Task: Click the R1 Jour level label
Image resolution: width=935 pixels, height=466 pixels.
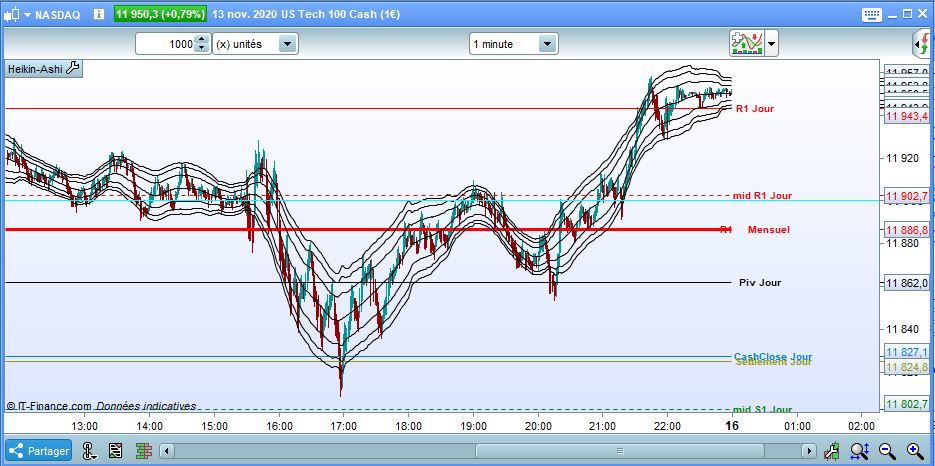Action: 755,109
